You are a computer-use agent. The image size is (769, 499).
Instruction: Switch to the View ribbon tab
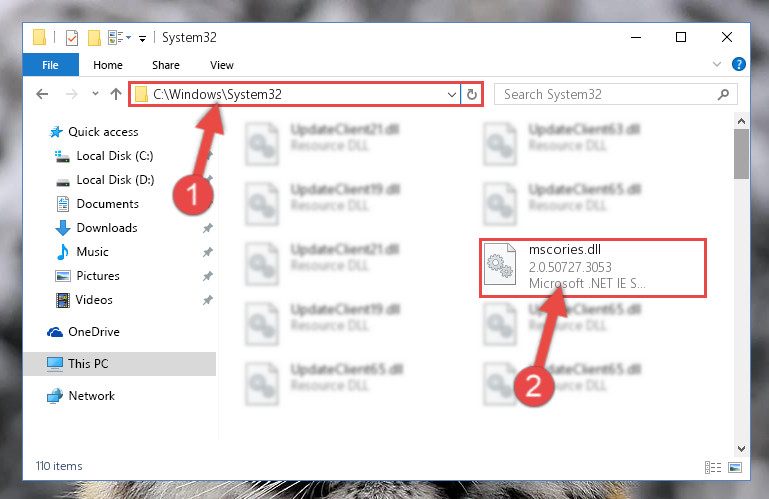pos(222,65)
